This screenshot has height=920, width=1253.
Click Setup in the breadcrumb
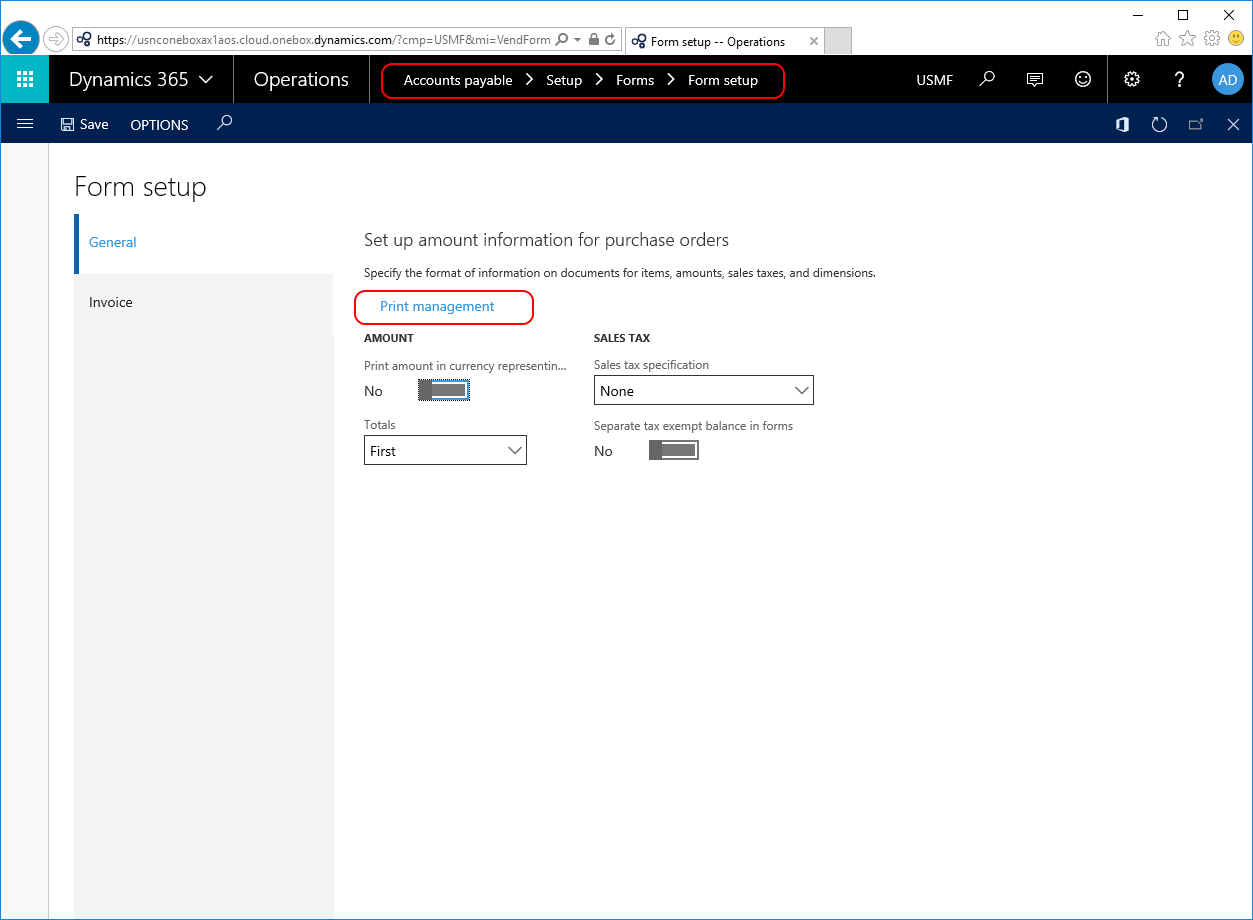(x=564, y=80)
